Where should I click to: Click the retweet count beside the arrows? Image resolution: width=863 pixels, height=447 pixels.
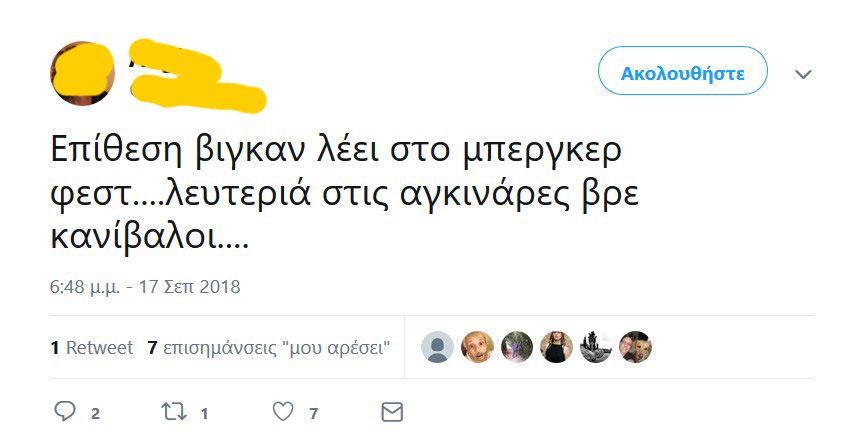coord(204,413)
